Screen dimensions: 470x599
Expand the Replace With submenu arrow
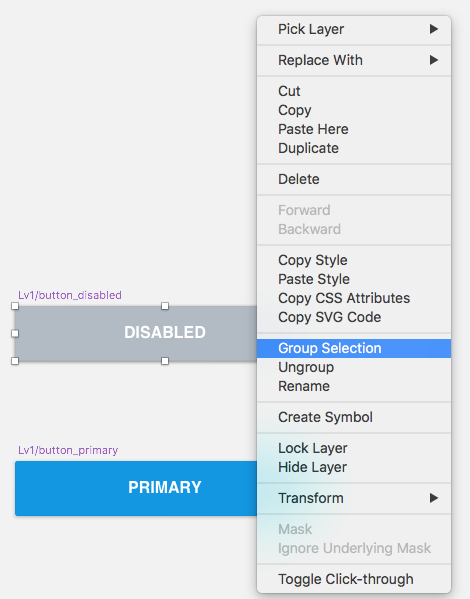pos(433,60)
